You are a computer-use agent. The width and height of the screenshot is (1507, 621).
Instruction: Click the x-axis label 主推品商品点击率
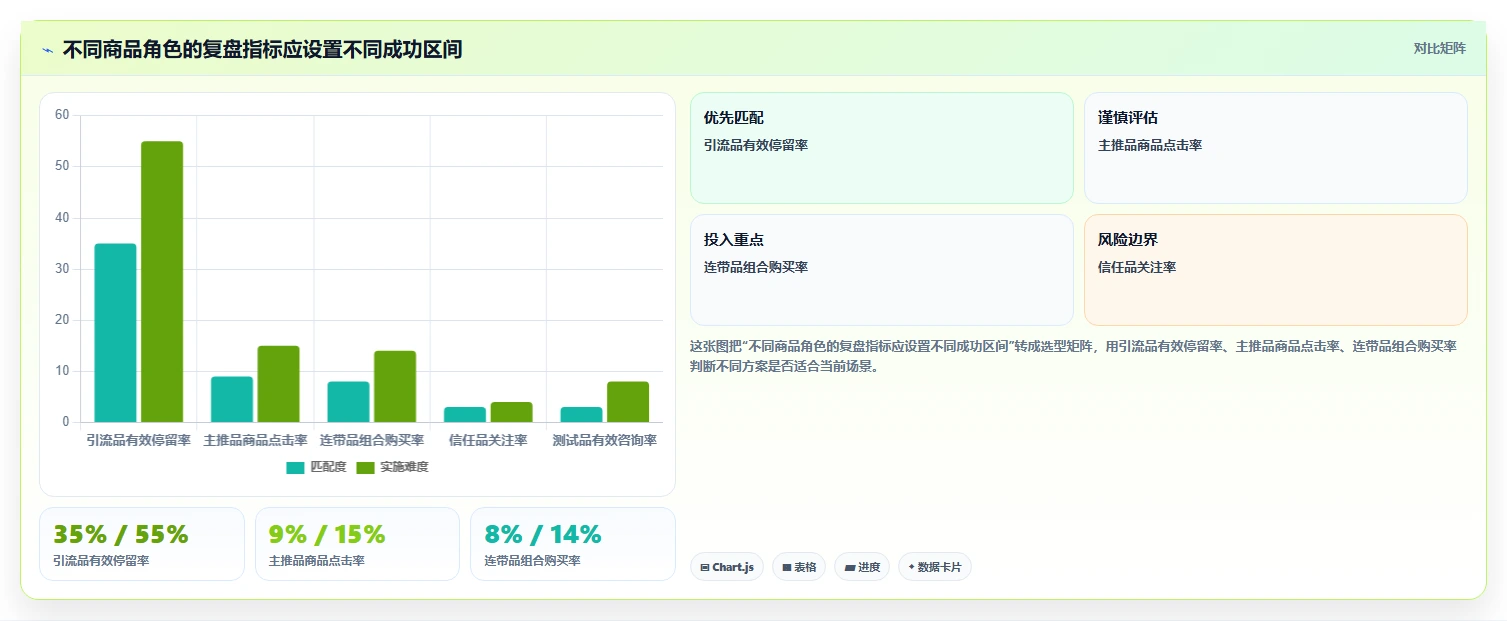(x=255, y=441)
